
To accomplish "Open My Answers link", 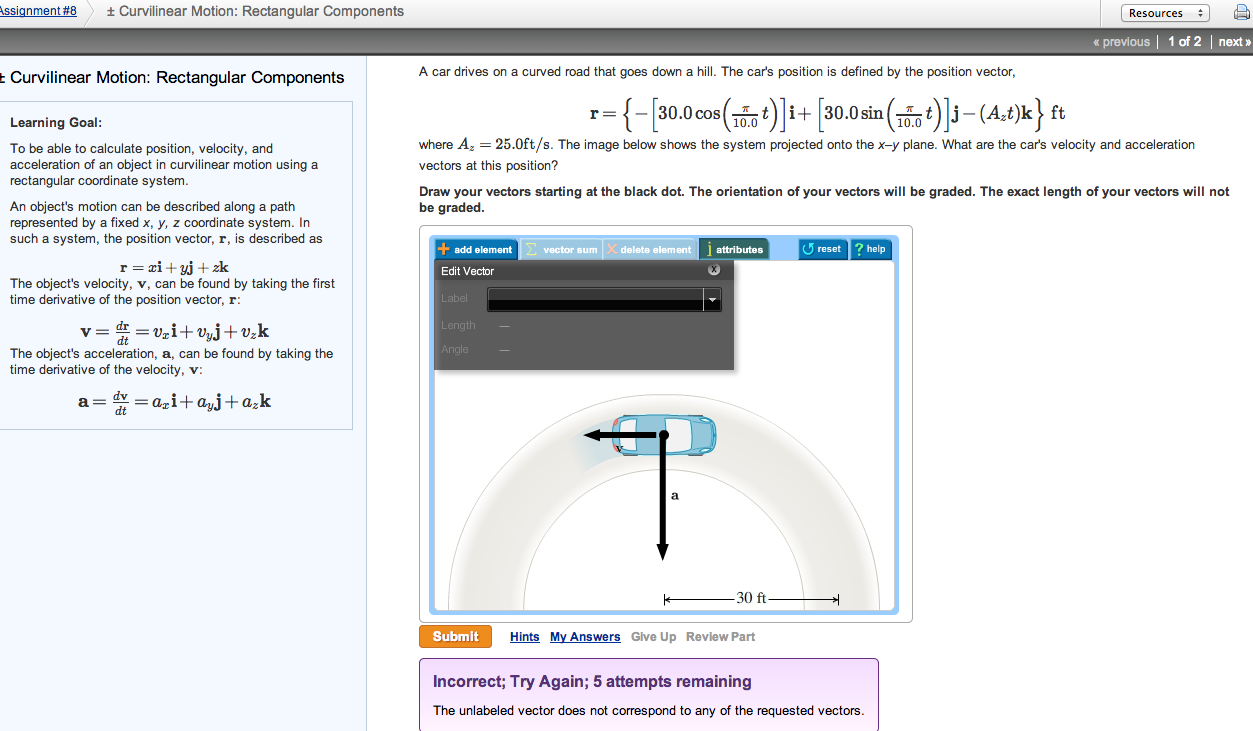I will (x=585, y=636).
